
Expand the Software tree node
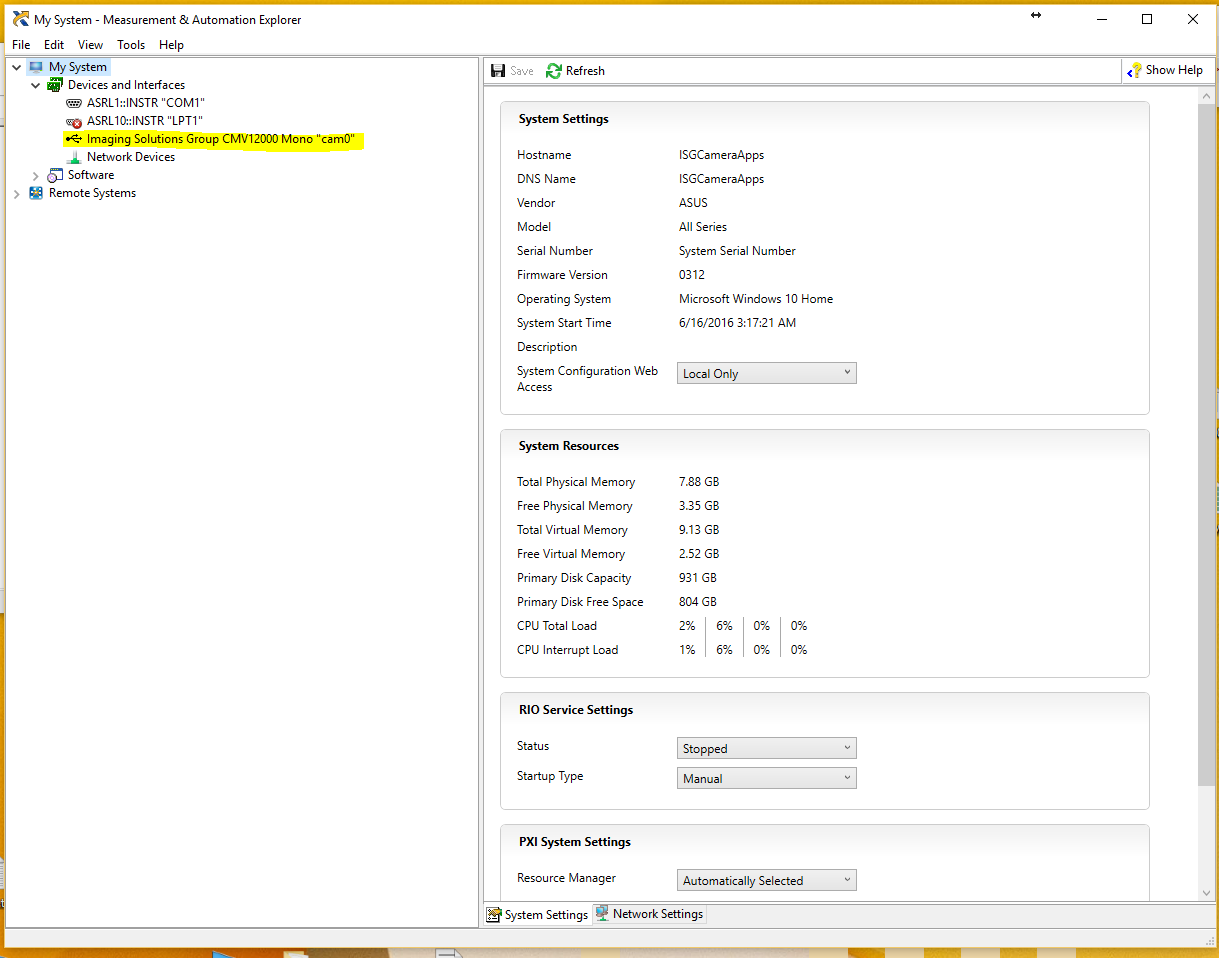tap(36, 175)
